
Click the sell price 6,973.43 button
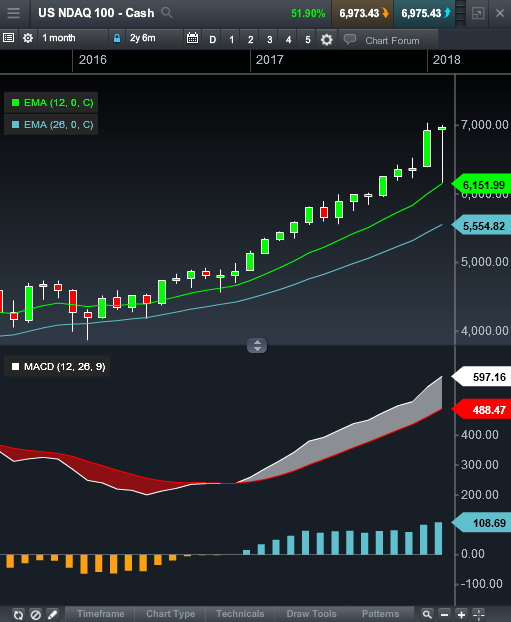pos(363,13)
